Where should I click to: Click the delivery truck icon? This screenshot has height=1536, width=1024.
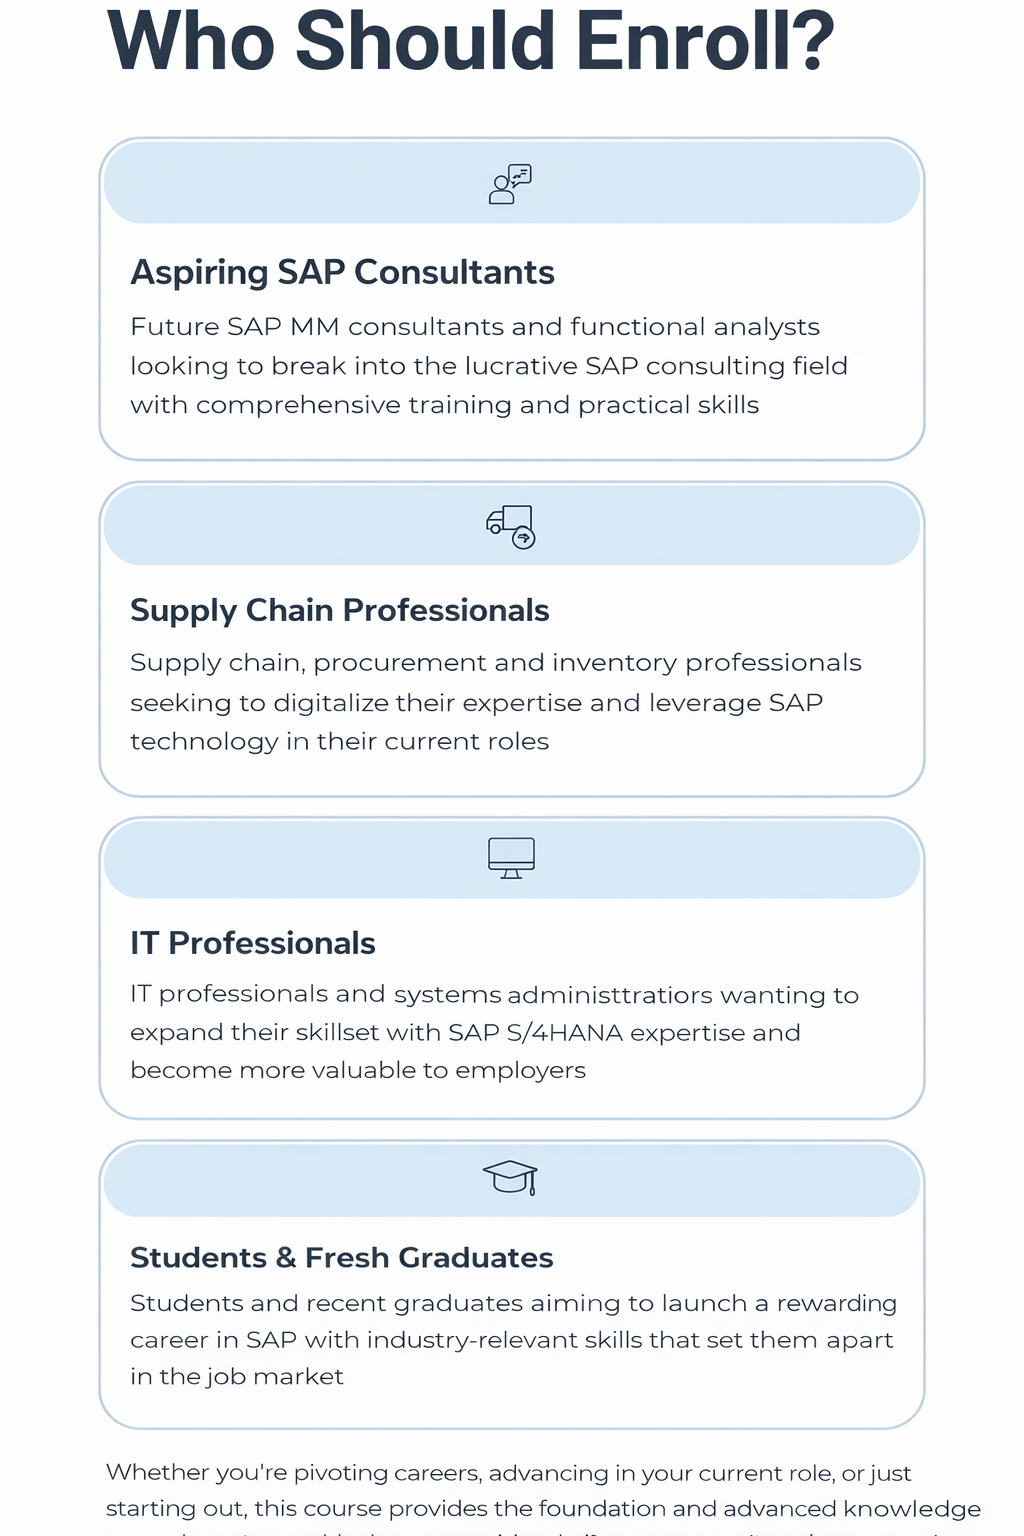[510, 526]
